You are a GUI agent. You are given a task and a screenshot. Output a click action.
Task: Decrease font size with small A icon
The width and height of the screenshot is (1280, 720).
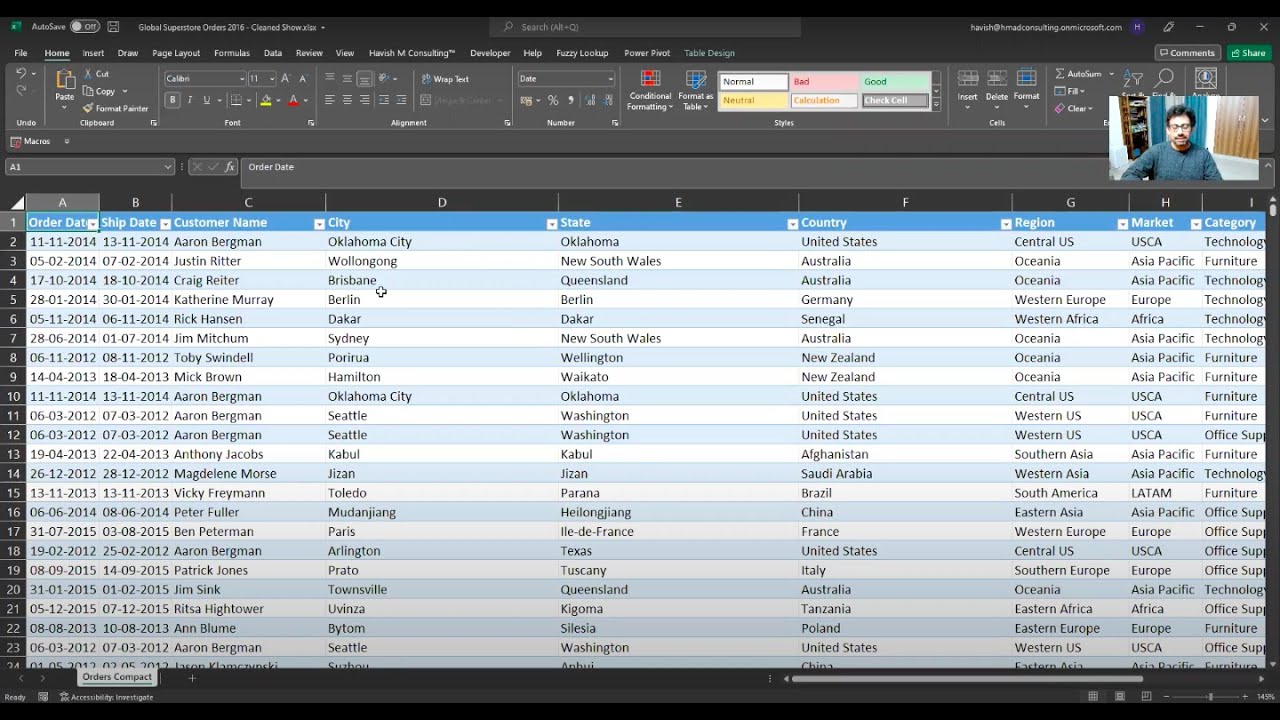pos(302,78)
